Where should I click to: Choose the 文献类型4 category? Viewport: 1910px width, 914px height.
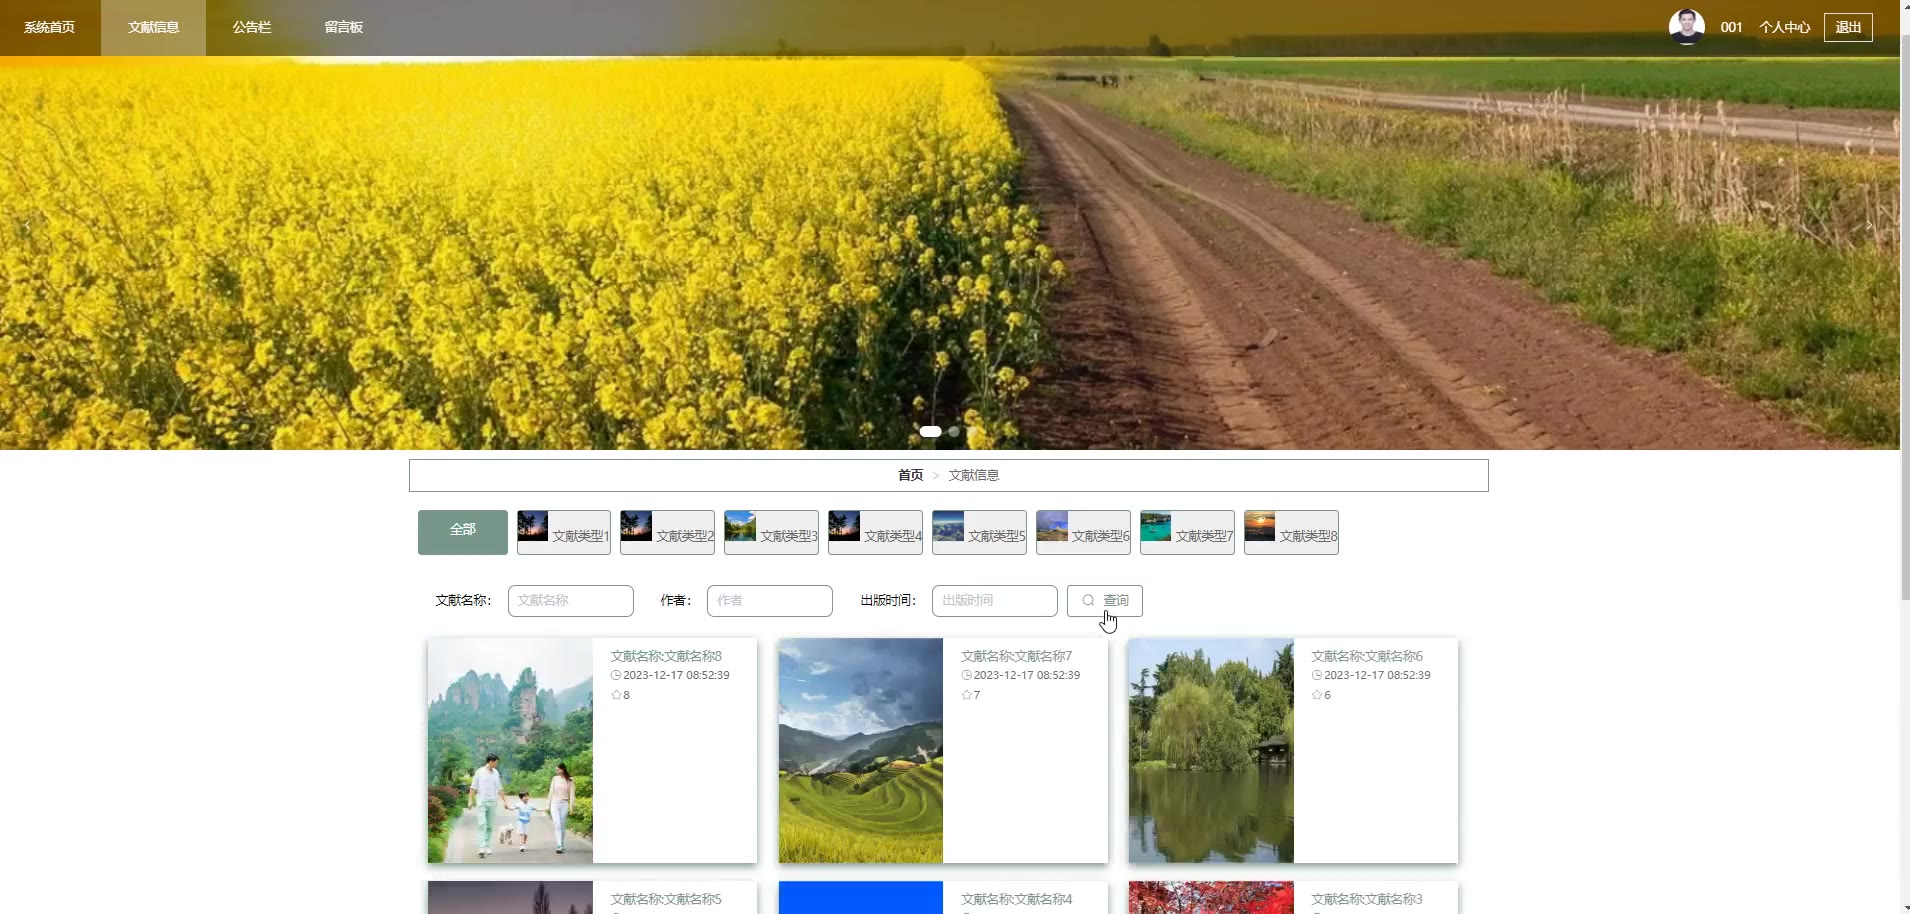pos(875,532)
